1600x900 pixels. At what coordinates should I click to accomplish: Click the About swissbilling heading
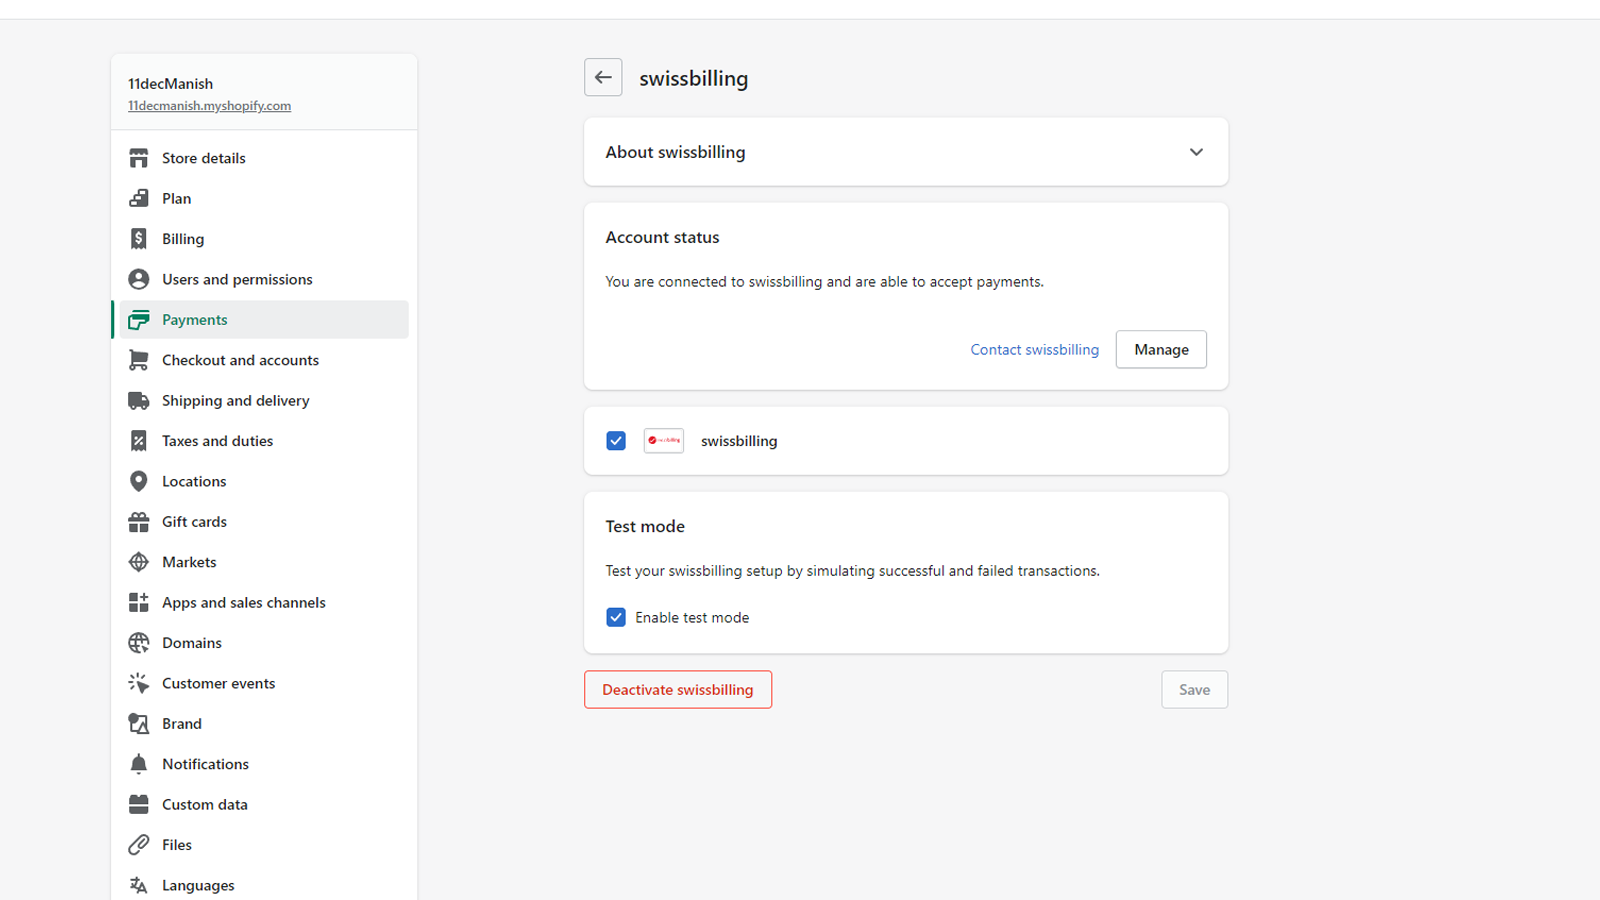(x=675, y=152)
